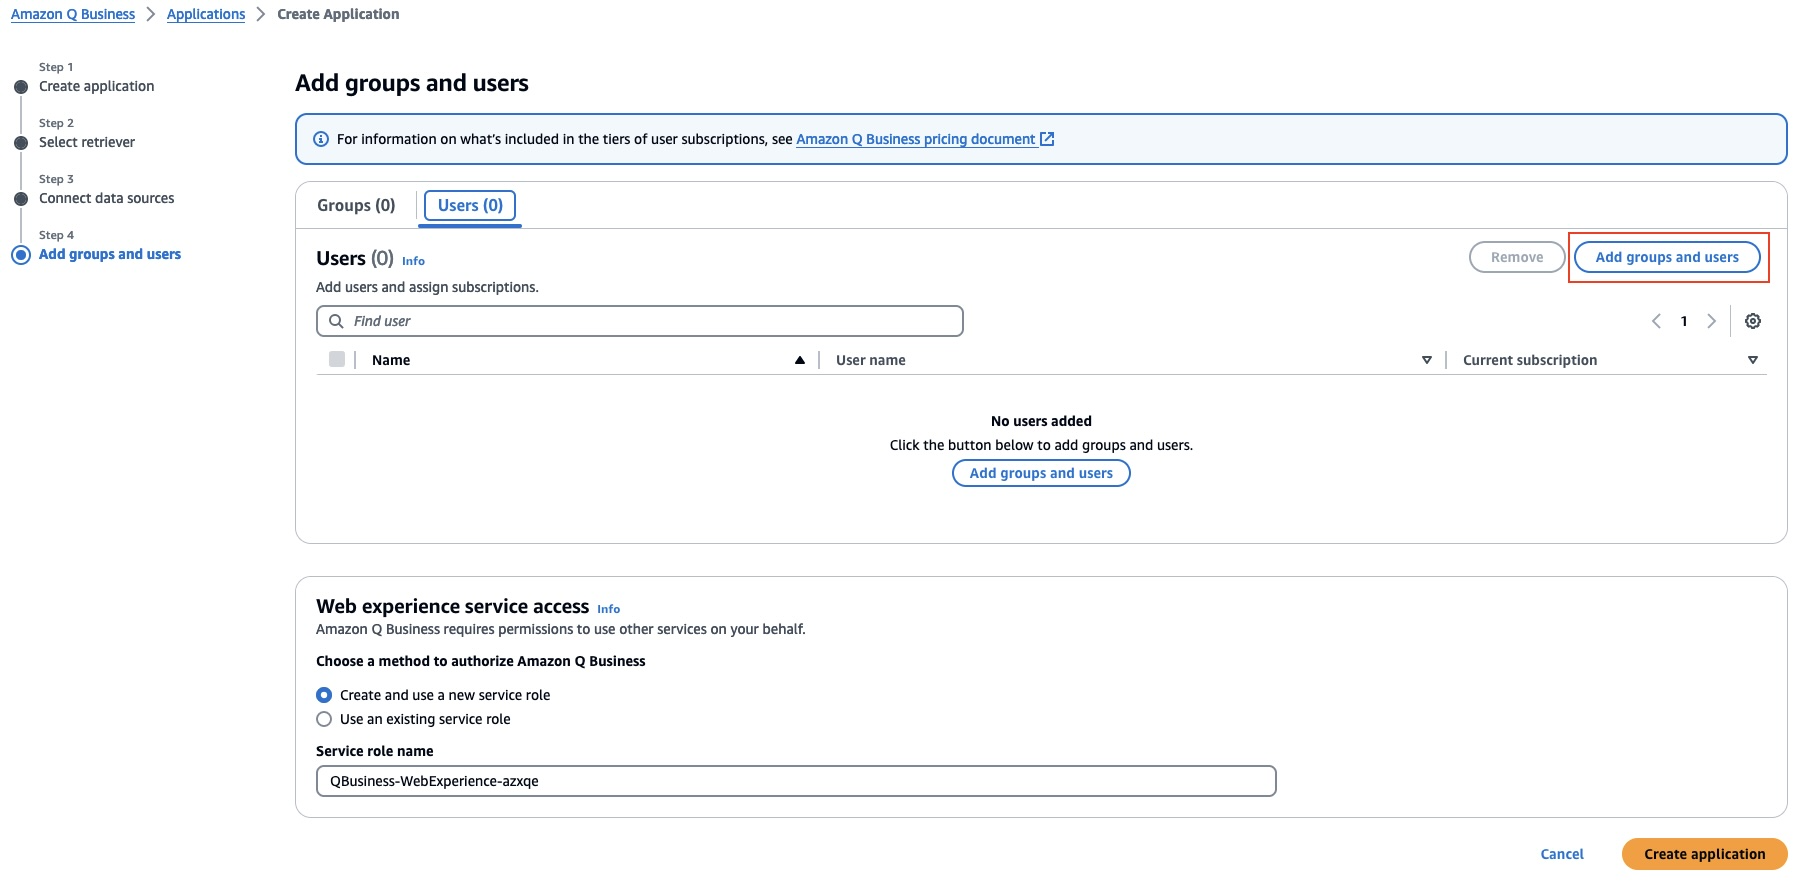
Task: Sort ascending by the Name column arrow
Action: click(x=800, y=360)
